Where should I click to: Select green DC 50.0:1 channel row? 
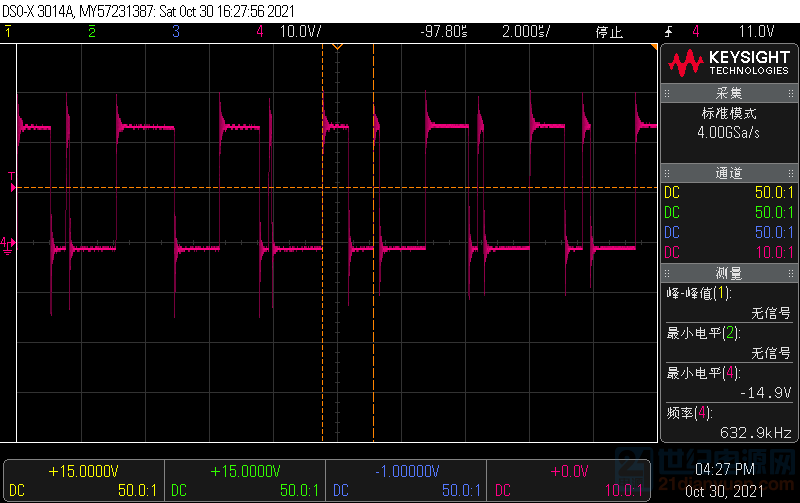point(729,213)
